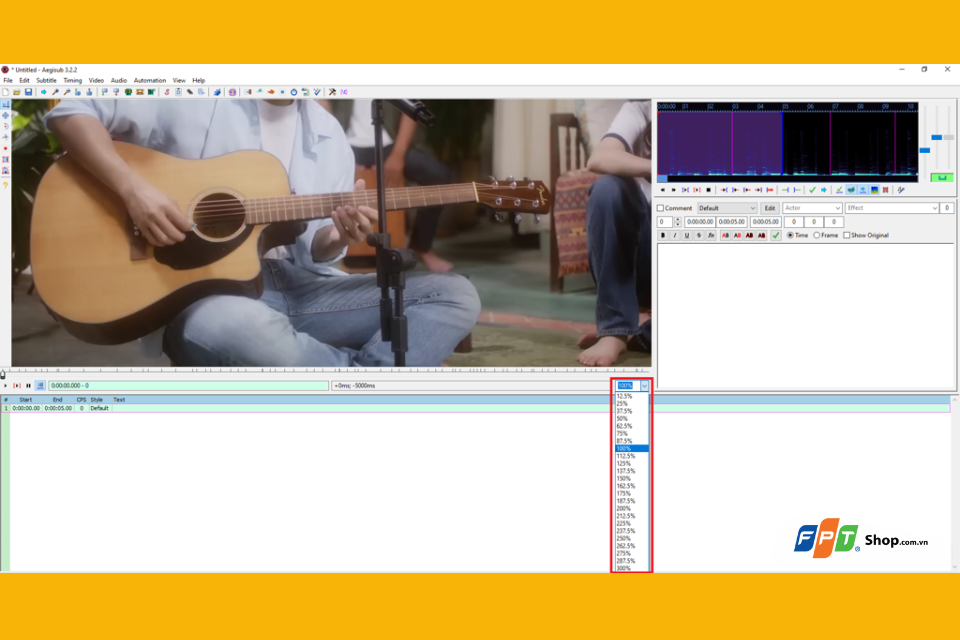Stop audio playback with the square button
Image resolution: width=960 pixels, height=640 pixels.
point(708,190)
